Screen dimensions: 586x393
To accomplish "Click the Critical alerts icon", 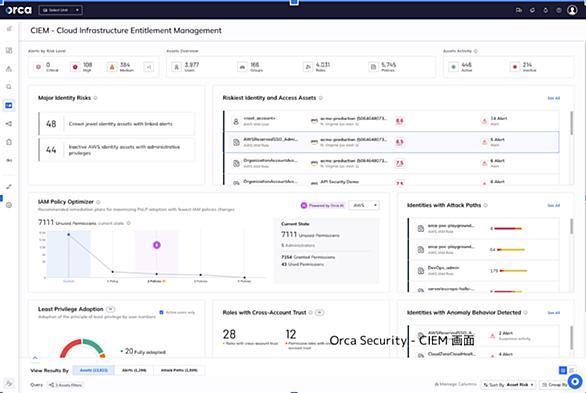I will tap(38, 67).
